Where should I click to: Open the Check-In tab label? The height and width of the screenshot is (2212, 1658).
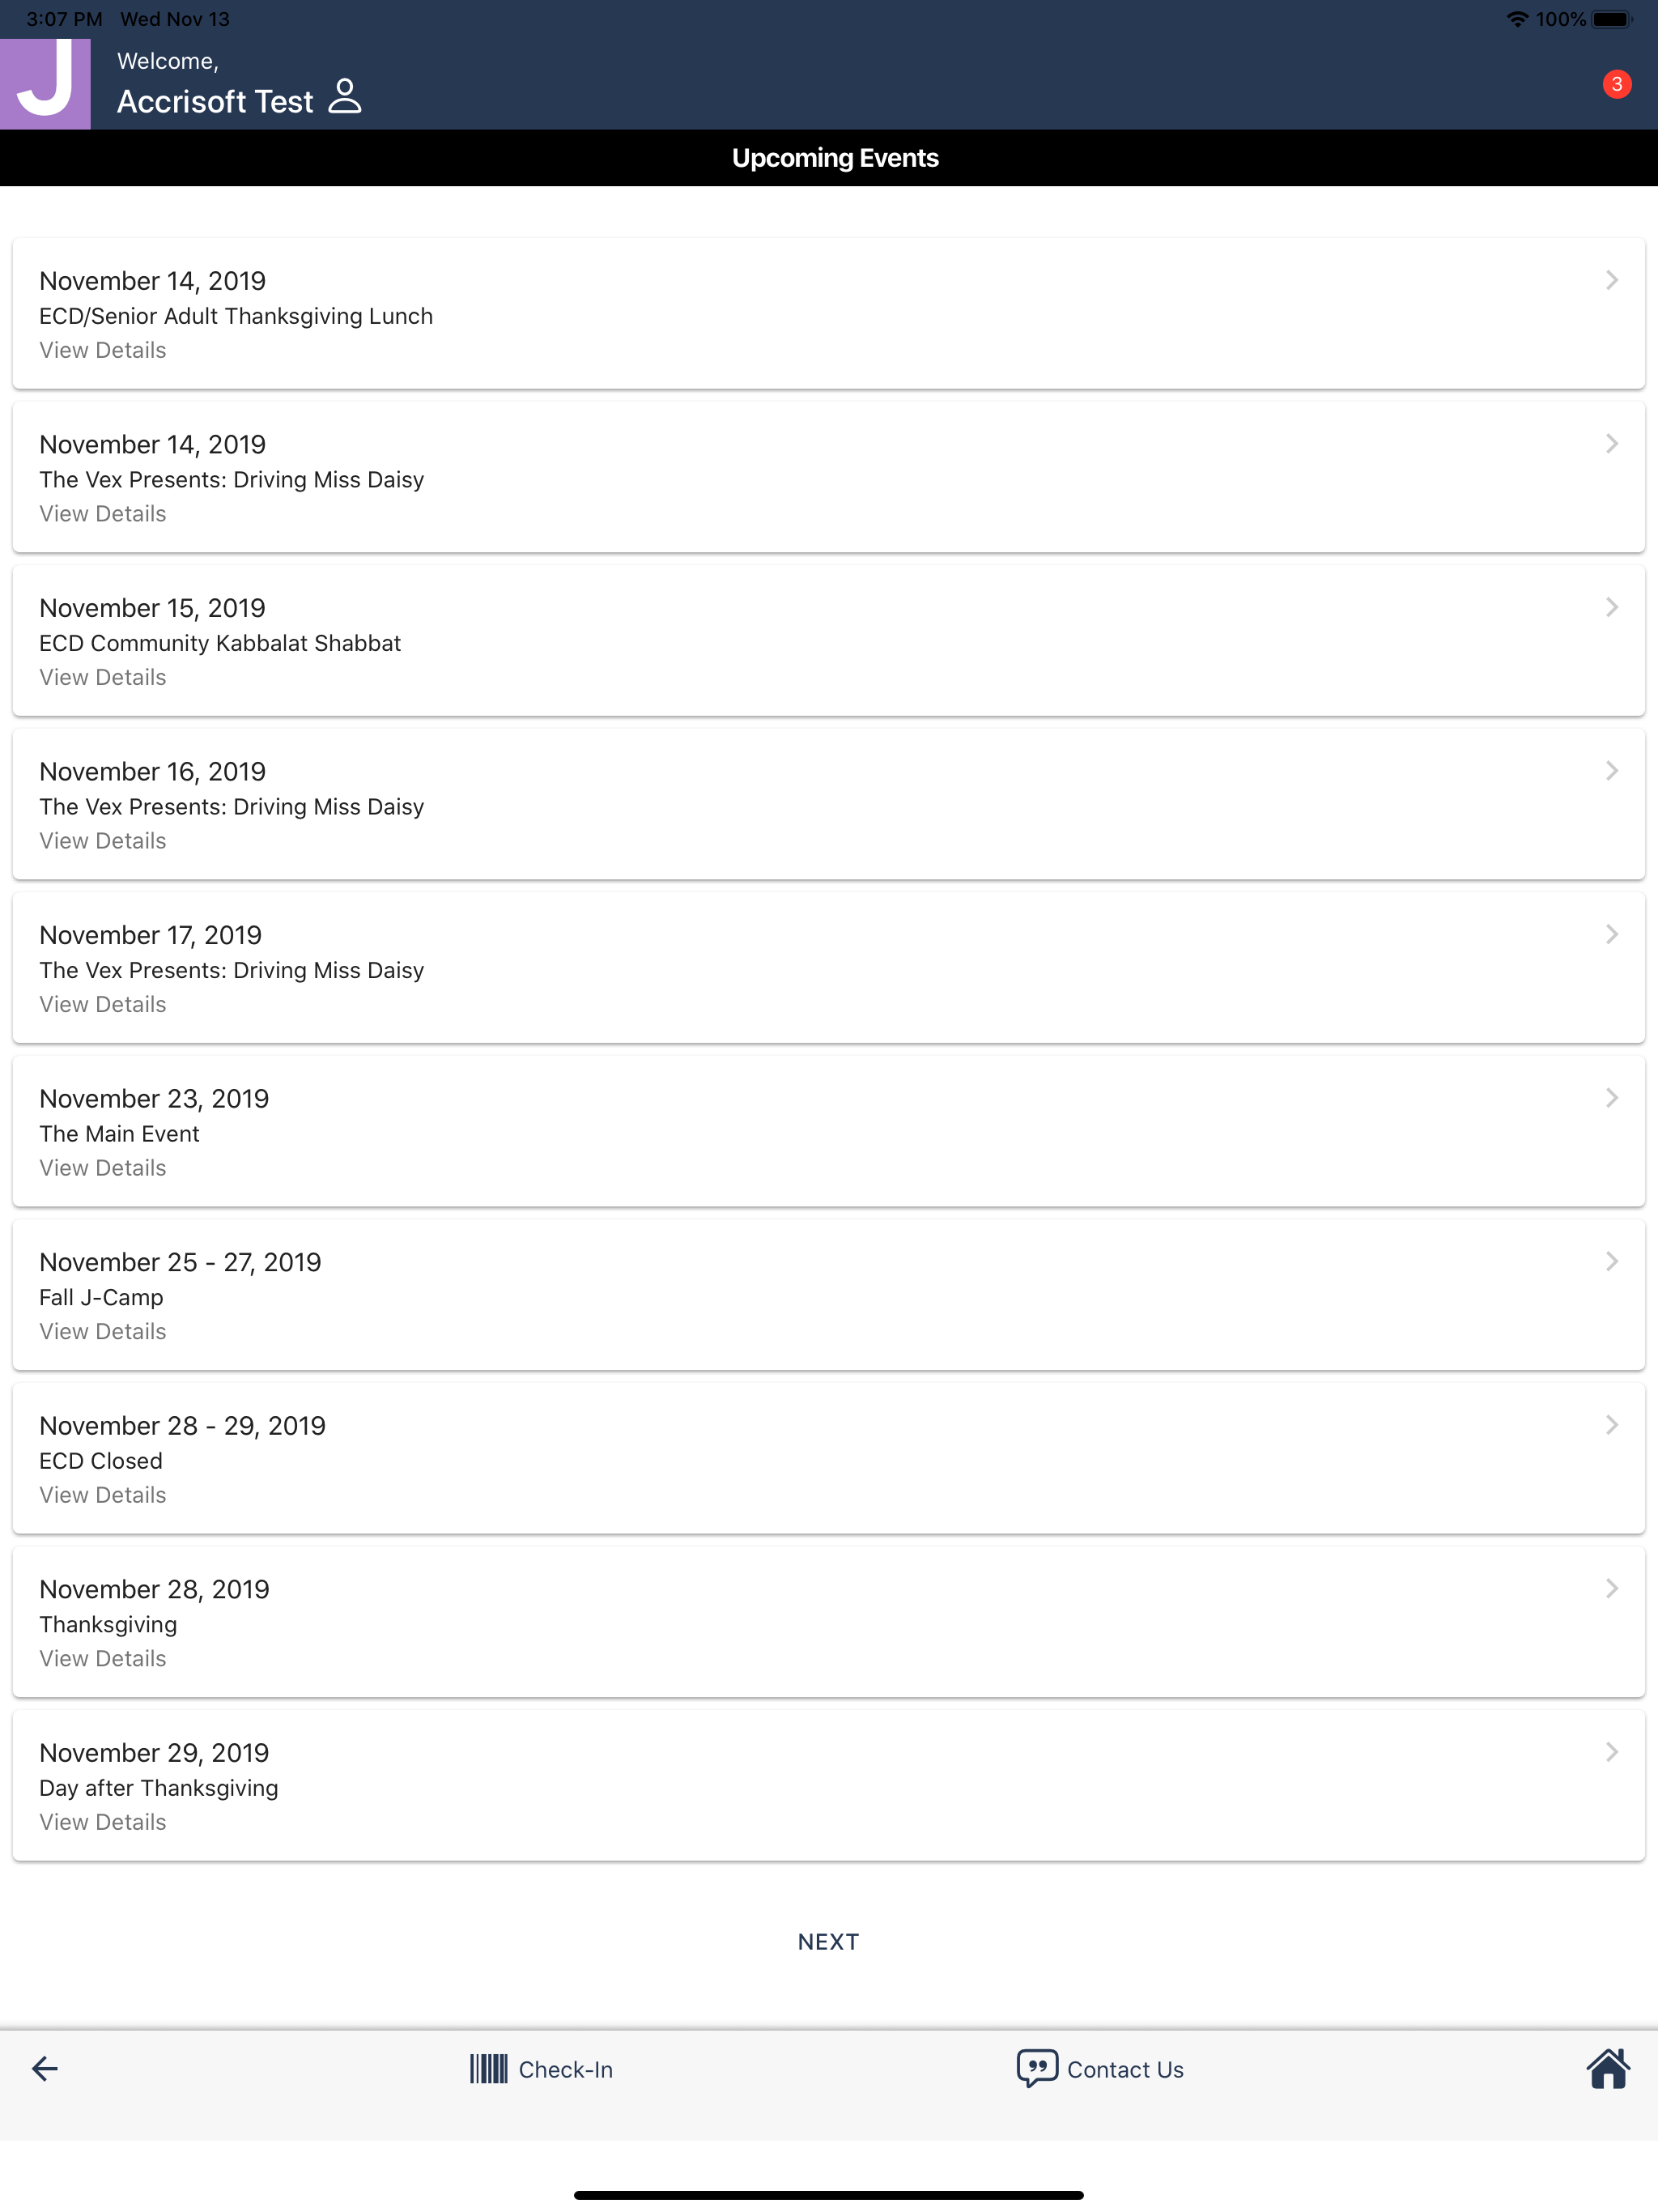coord(566,2070)
